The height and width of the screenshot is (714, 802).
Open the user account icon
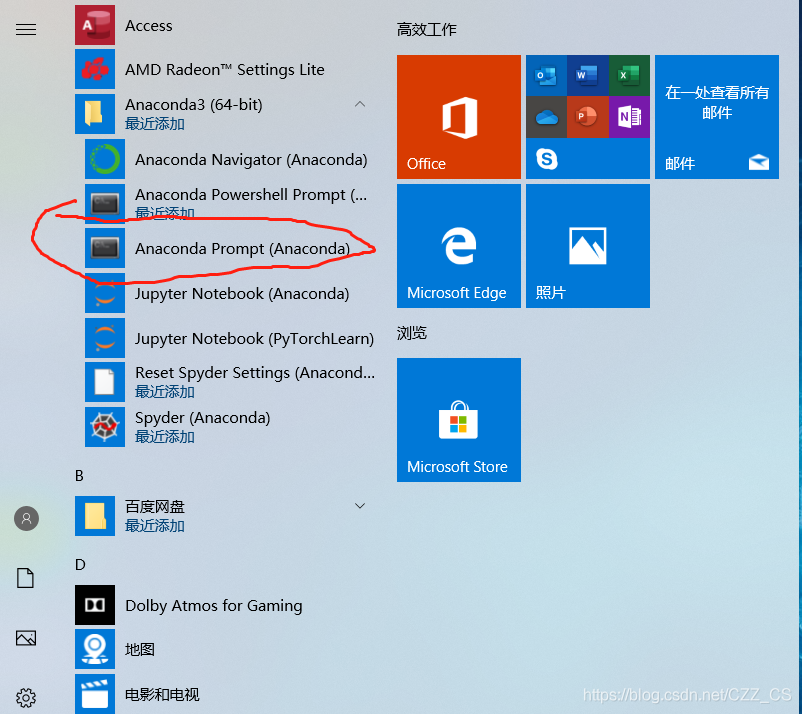pyautogui.click(x=26, y=519)
